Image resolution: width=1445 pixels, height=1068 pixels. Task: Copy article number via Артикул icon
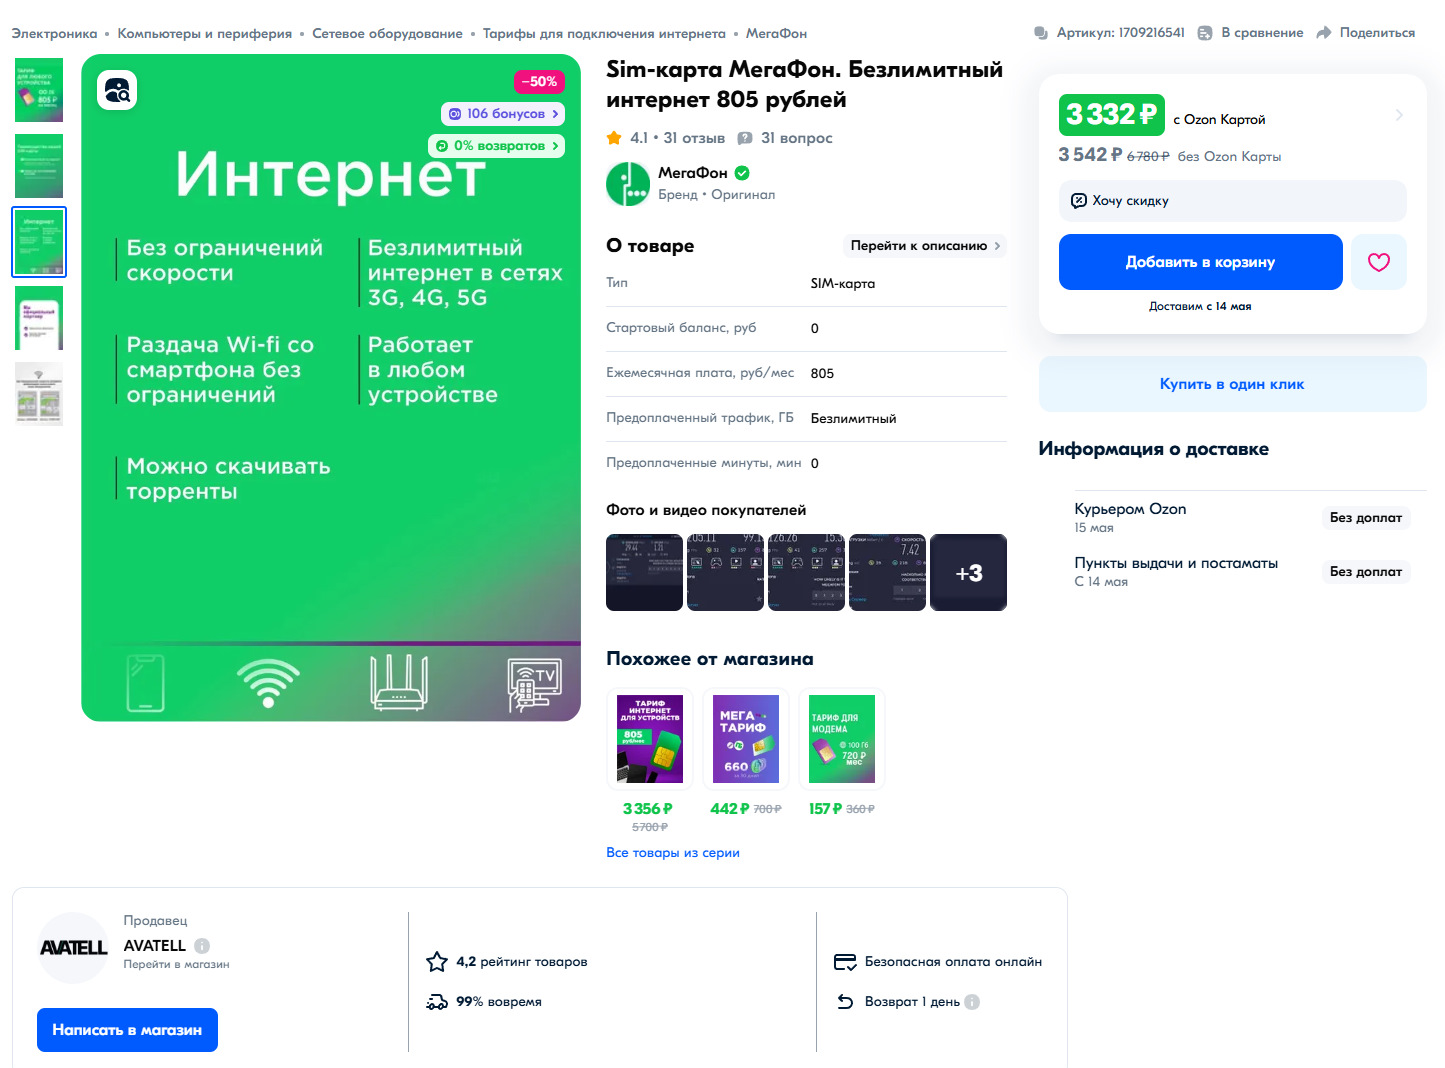1041,33
